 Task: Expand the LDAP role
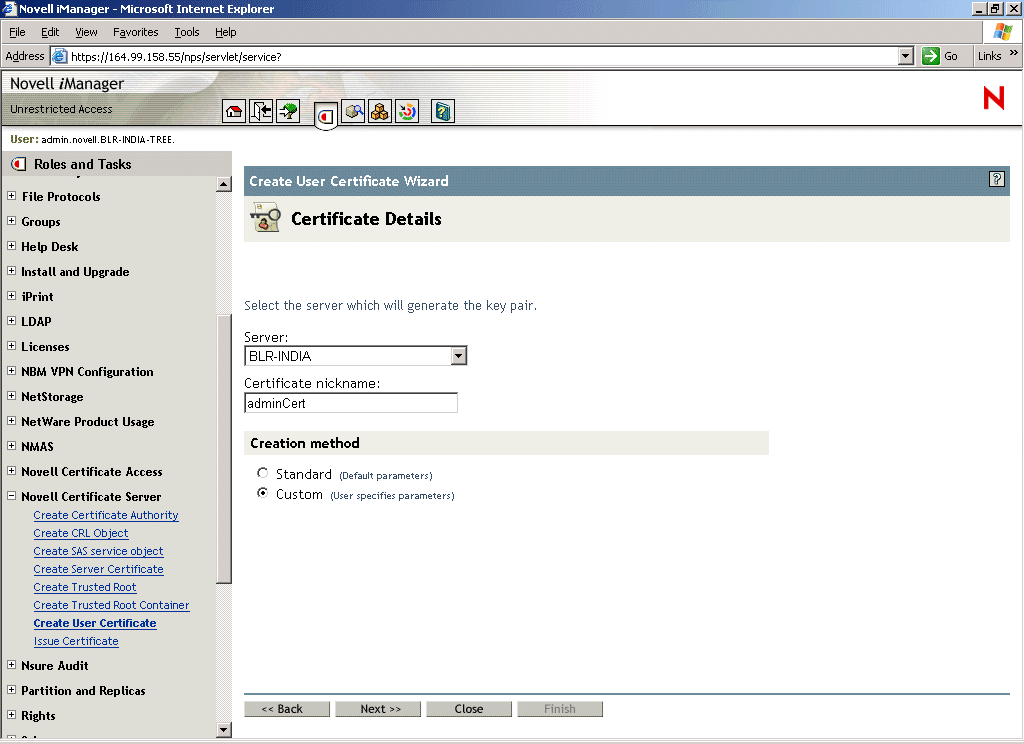pyautogui.click(x=11, y=321)
